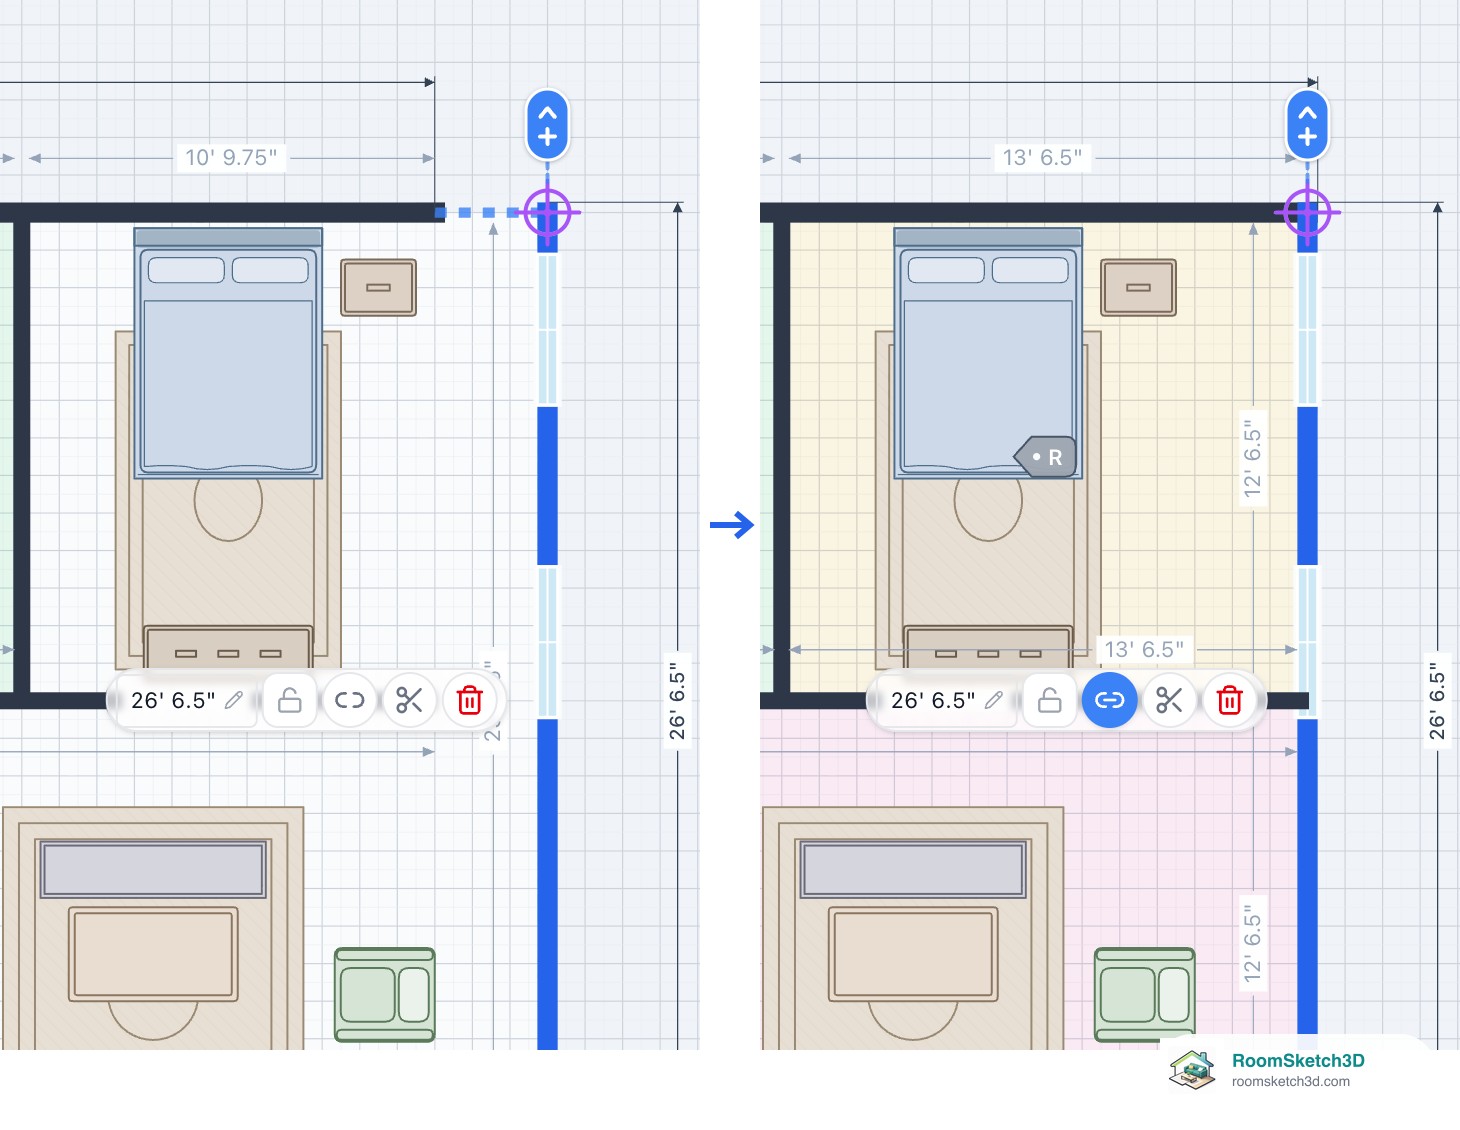Image resolution: width=1460 pixels, height=1130 pixels.
Task: Select the purple crosshair endpoint in right view
Action: point(1307,213)
